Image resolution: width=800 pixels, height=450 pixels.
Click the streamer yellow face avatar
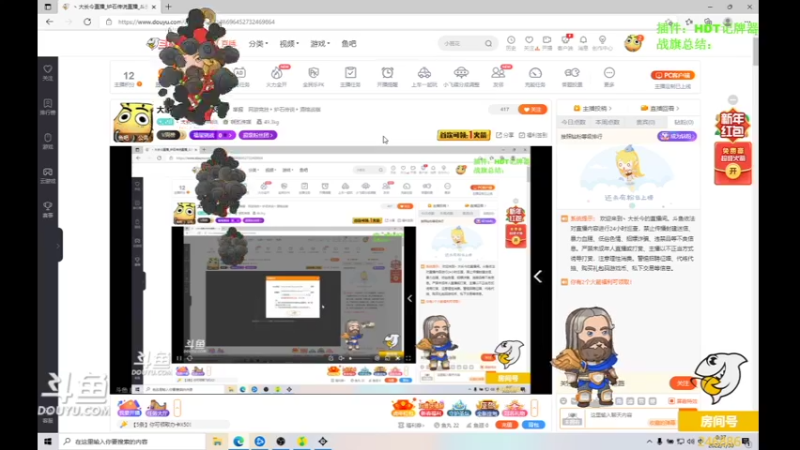click(133, 122)
